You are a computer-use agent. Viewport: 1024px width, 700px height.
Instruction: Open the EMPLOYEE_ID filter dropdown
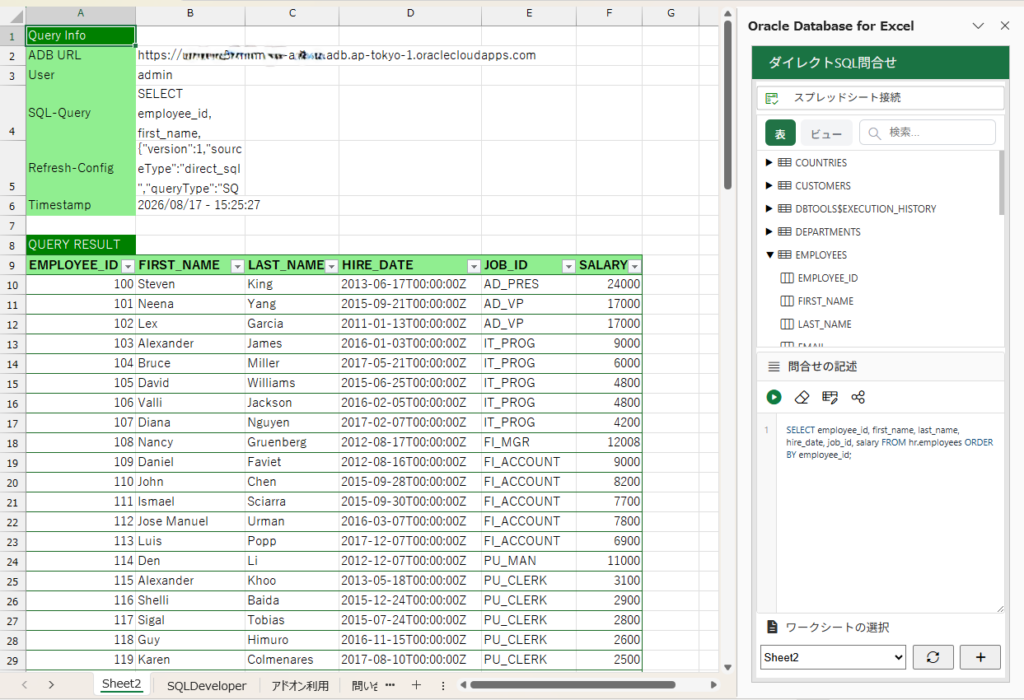pyautogui.click(x=128, y=266)
